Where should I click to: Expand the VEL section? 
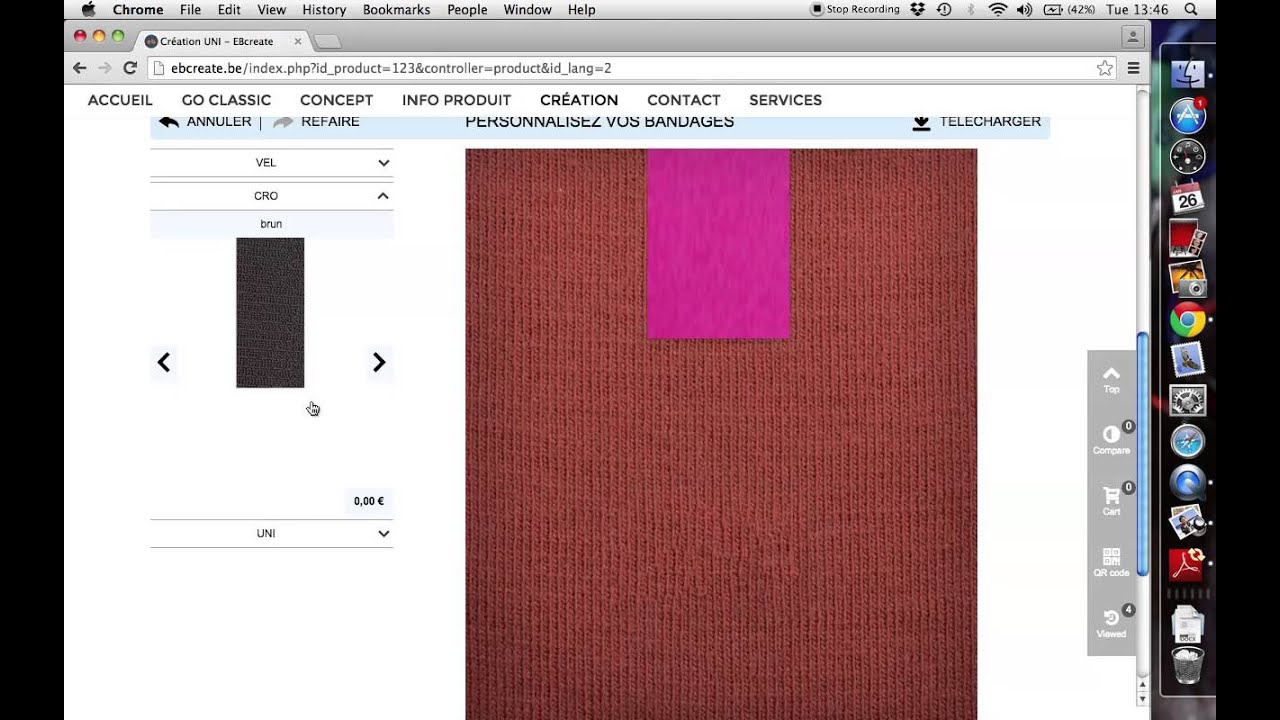[272, 162]
